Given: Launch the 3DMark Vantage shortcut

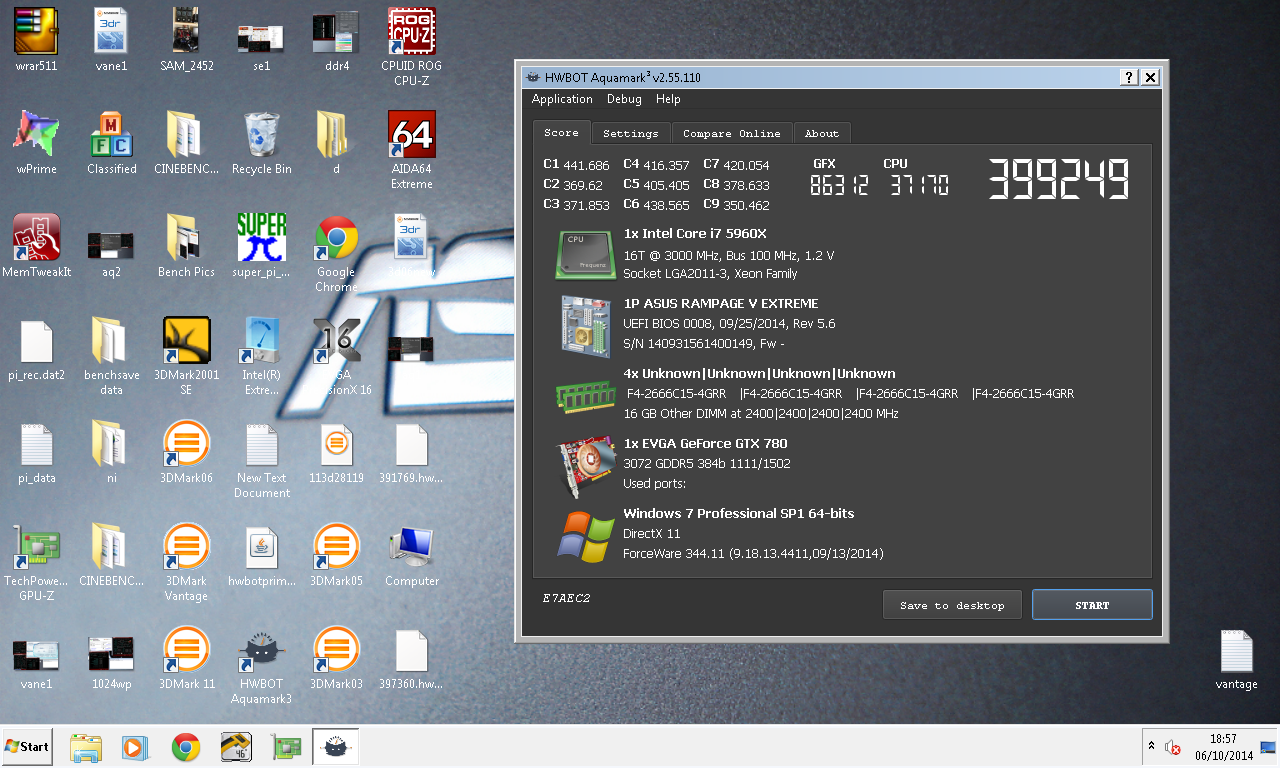Looking at the screenshot, I should [186, 546].
